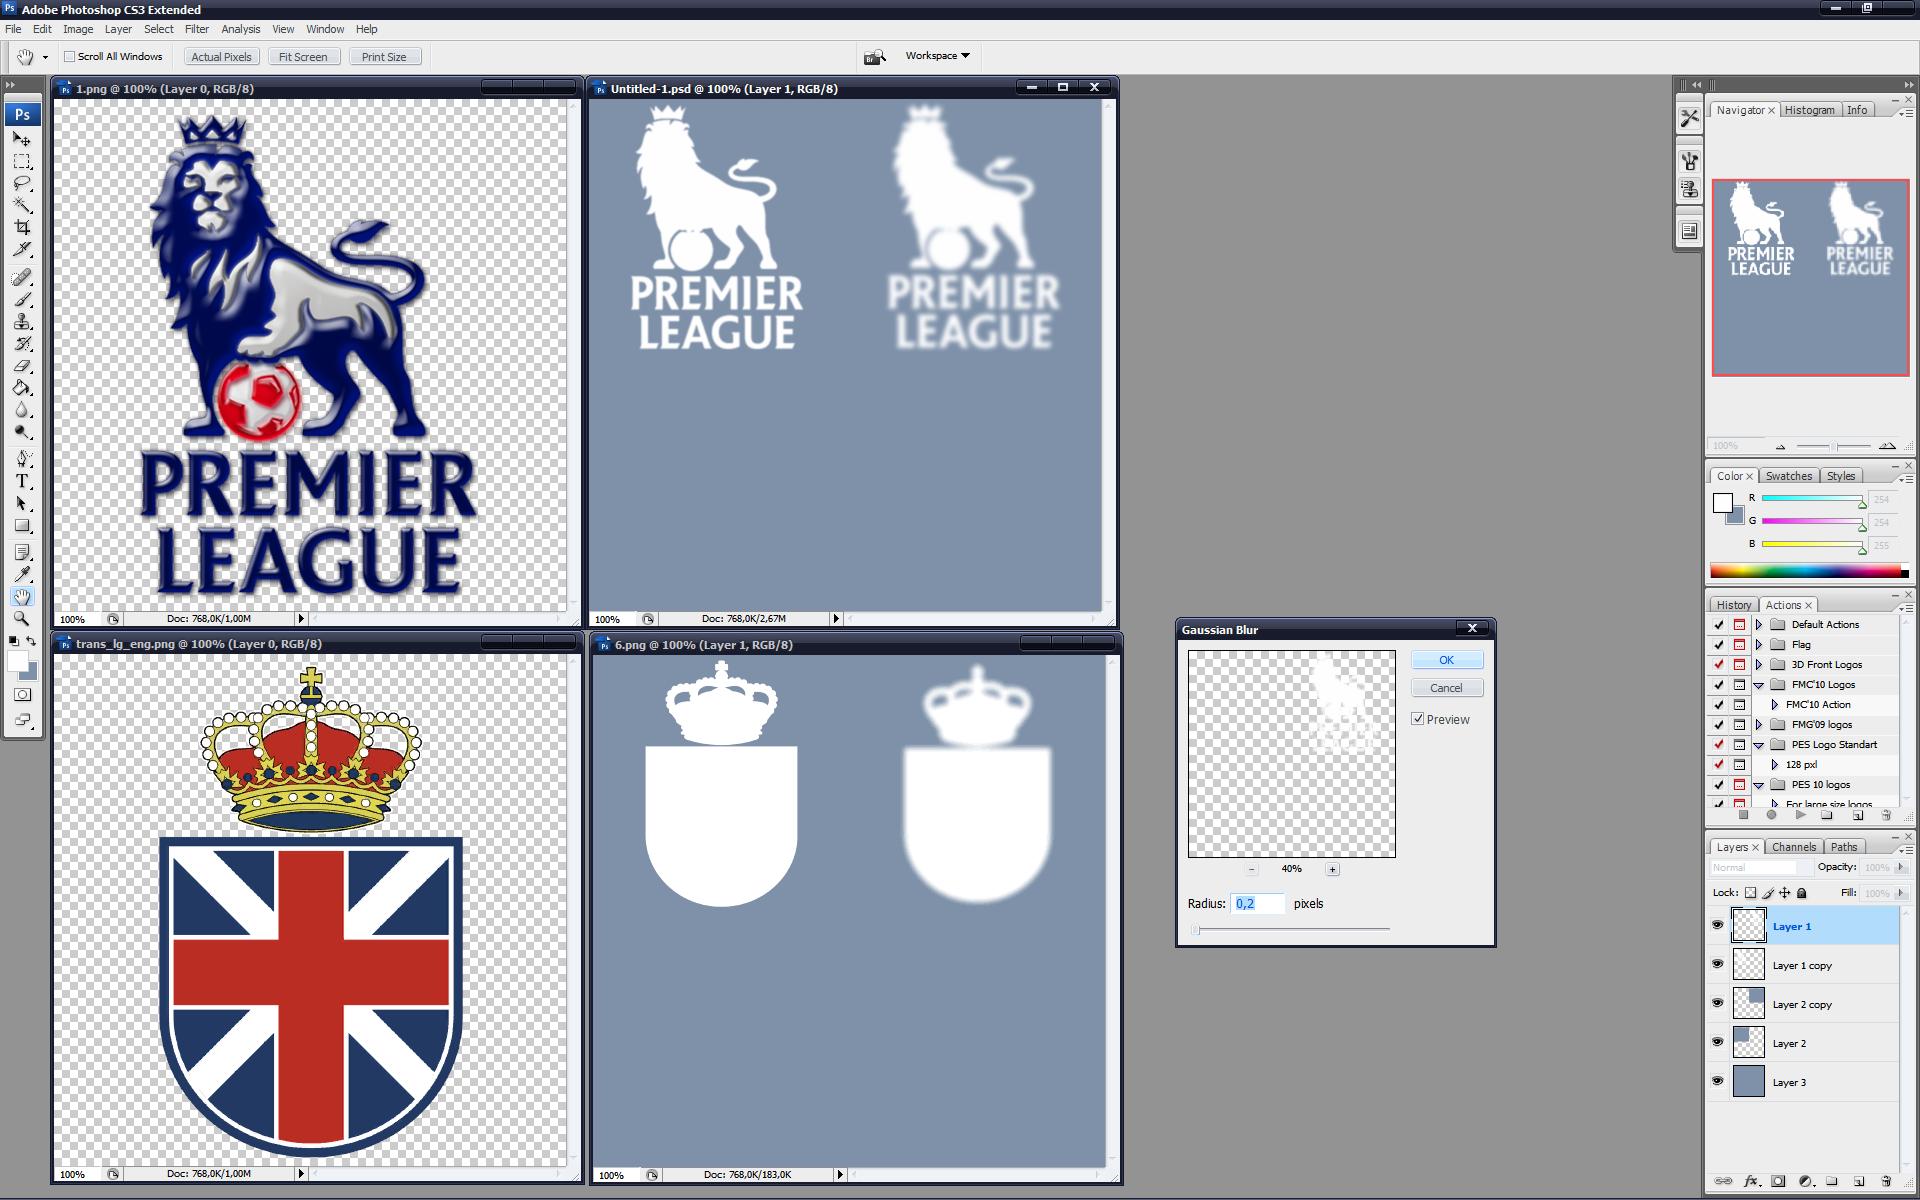Expand the 128 pxl action
1920x1200 pixels.
coord(1775,765)
